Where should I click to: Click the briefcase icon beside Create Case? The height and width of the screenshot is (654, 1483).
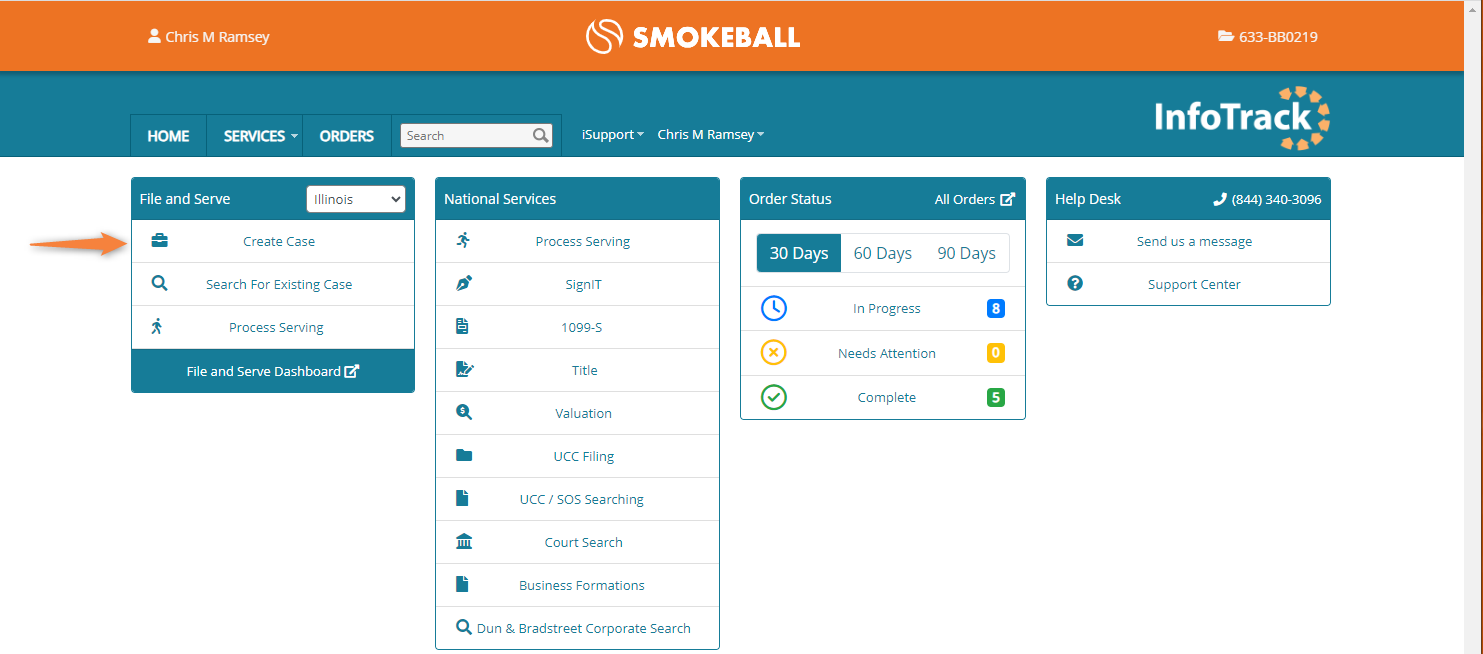159,241
